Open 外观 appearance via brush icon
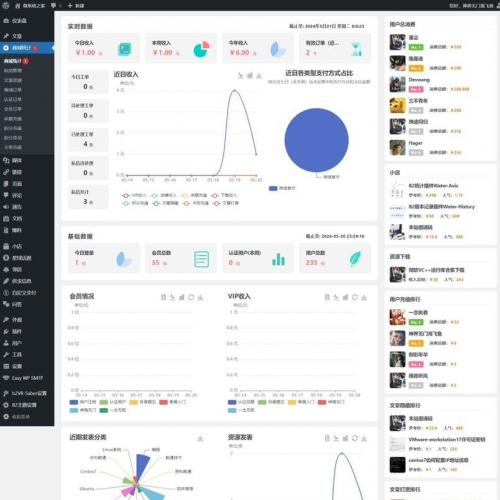Screen dimensions: 500x500 pos(6,320)
